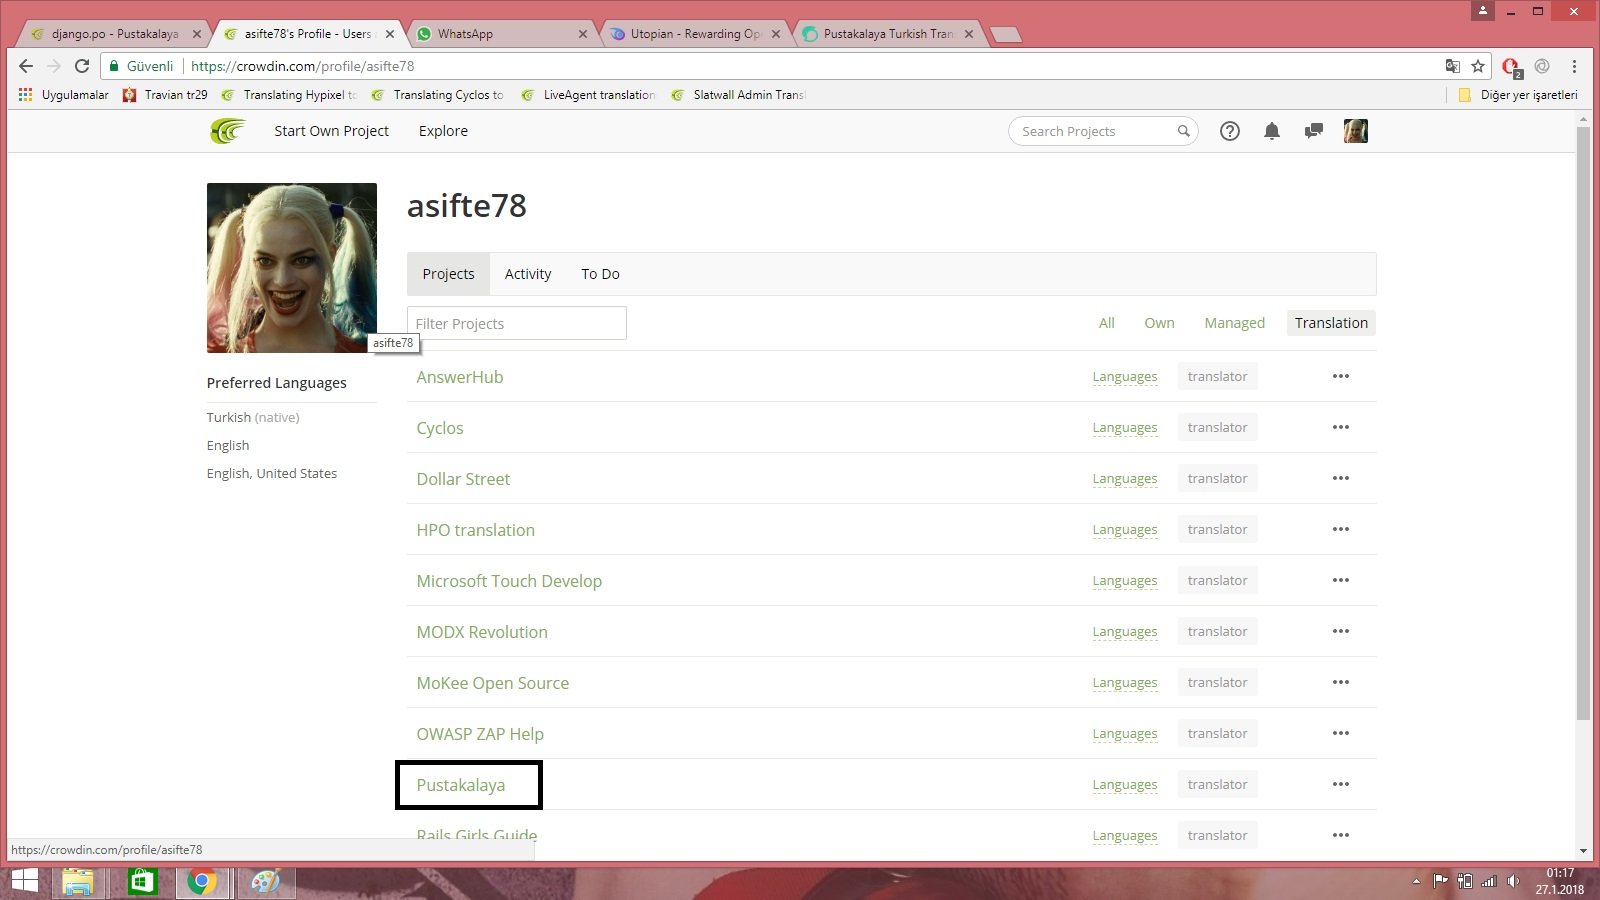
Task: Open the messages chat icon
Action: pyautogui.click(x=1314, y=131)
